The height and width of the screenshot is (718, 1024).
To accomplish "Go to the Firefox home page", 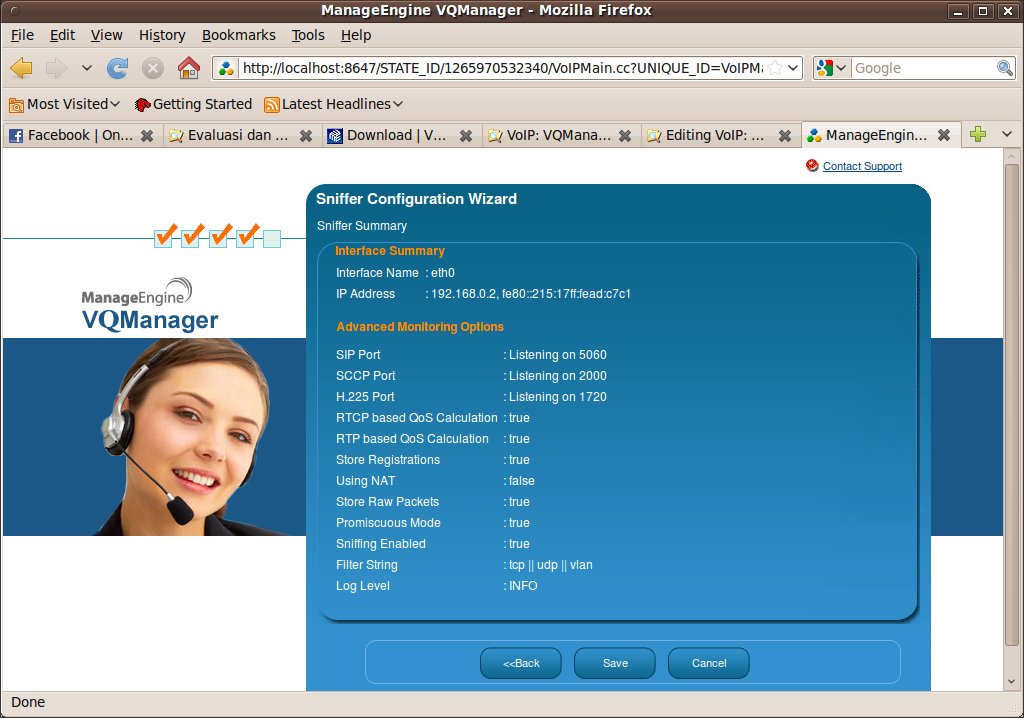I will pos(189,68).
